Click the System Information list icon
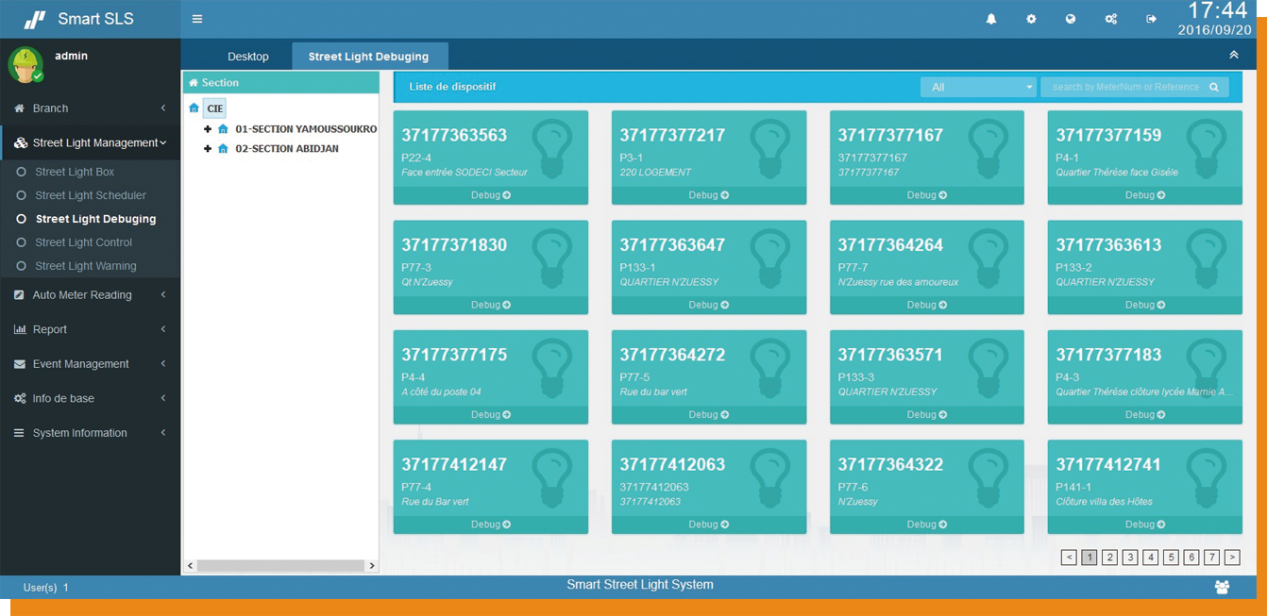 [19, 433]
